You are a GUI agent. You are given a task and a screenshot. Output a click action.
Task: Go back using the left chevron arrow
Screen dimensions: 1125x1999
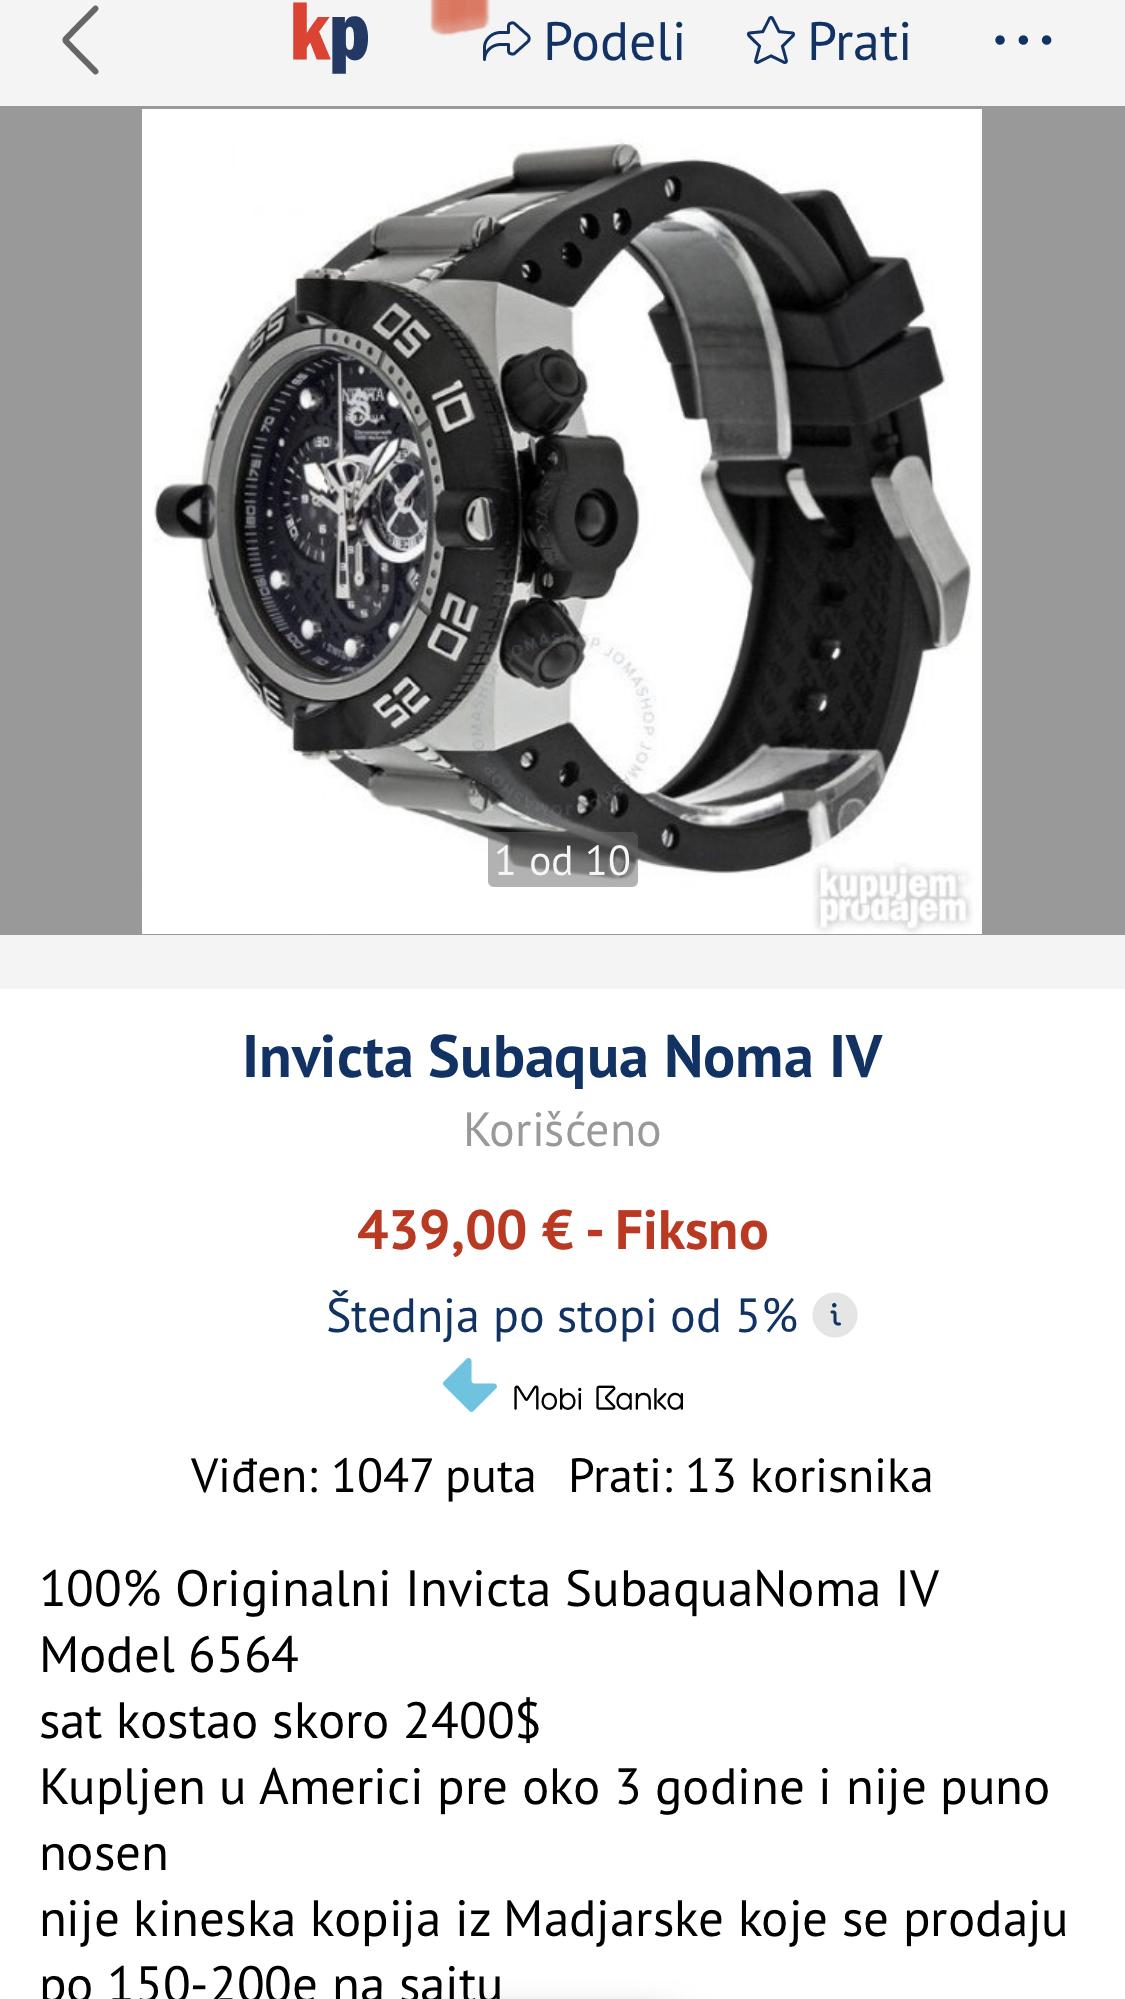(80, 41)
